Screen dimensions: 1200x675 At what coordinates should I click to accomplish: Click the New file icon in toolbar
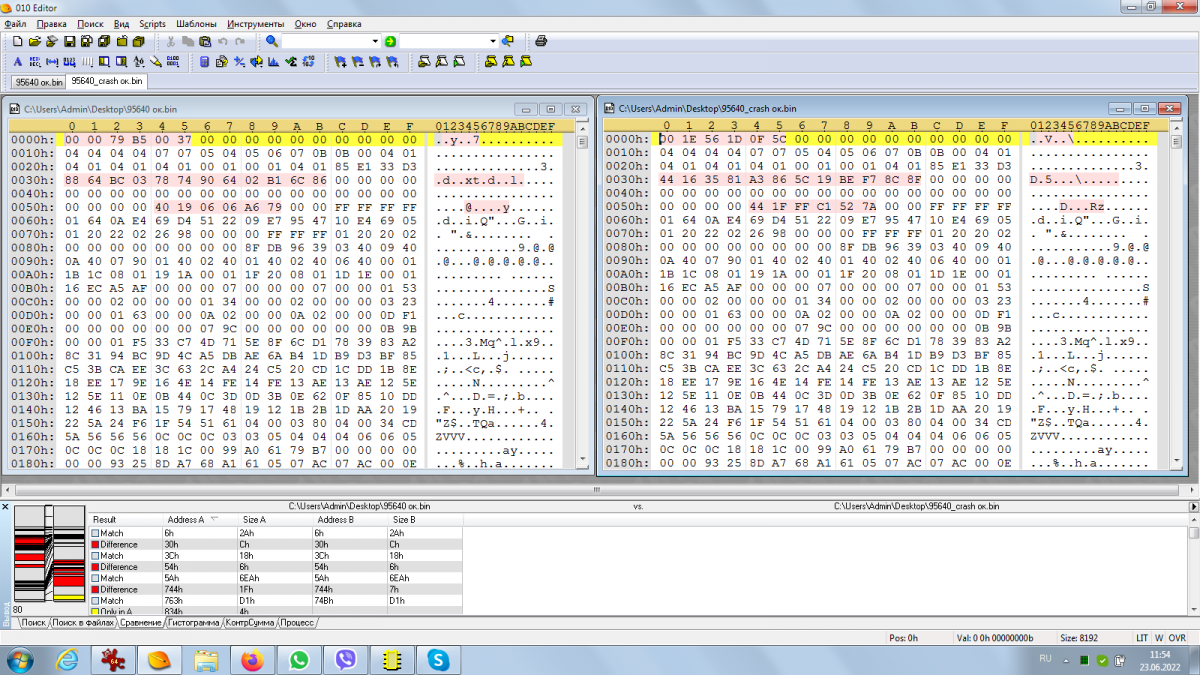tap(17, 42)
